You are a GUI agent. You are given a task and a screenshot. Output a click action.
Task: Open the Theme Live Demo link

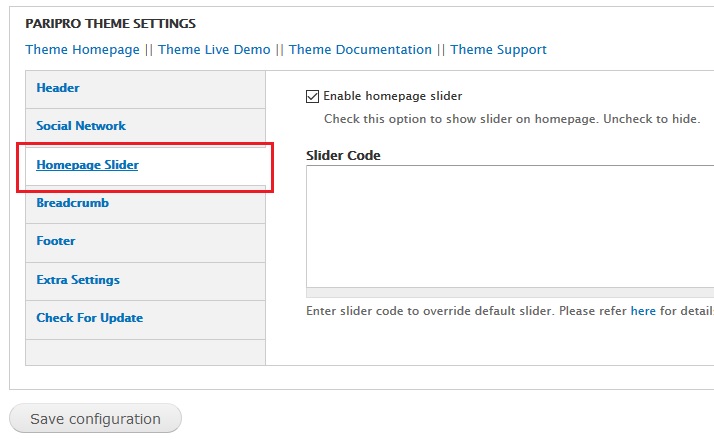pyautogui.click(x=214, y=50)
